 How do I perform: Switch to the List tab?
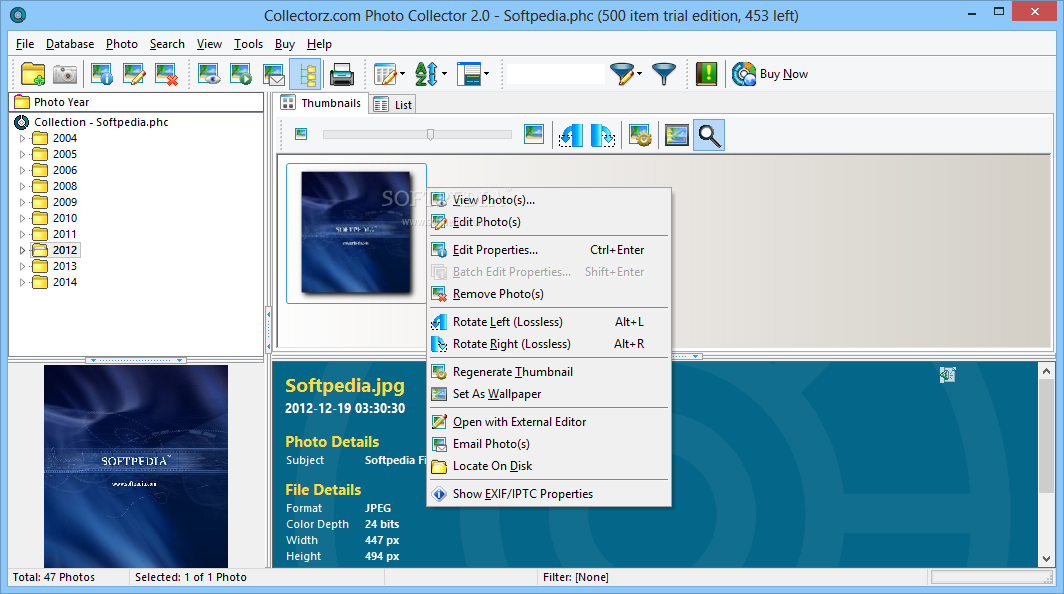pyautogui.click(x=393, y=105)
